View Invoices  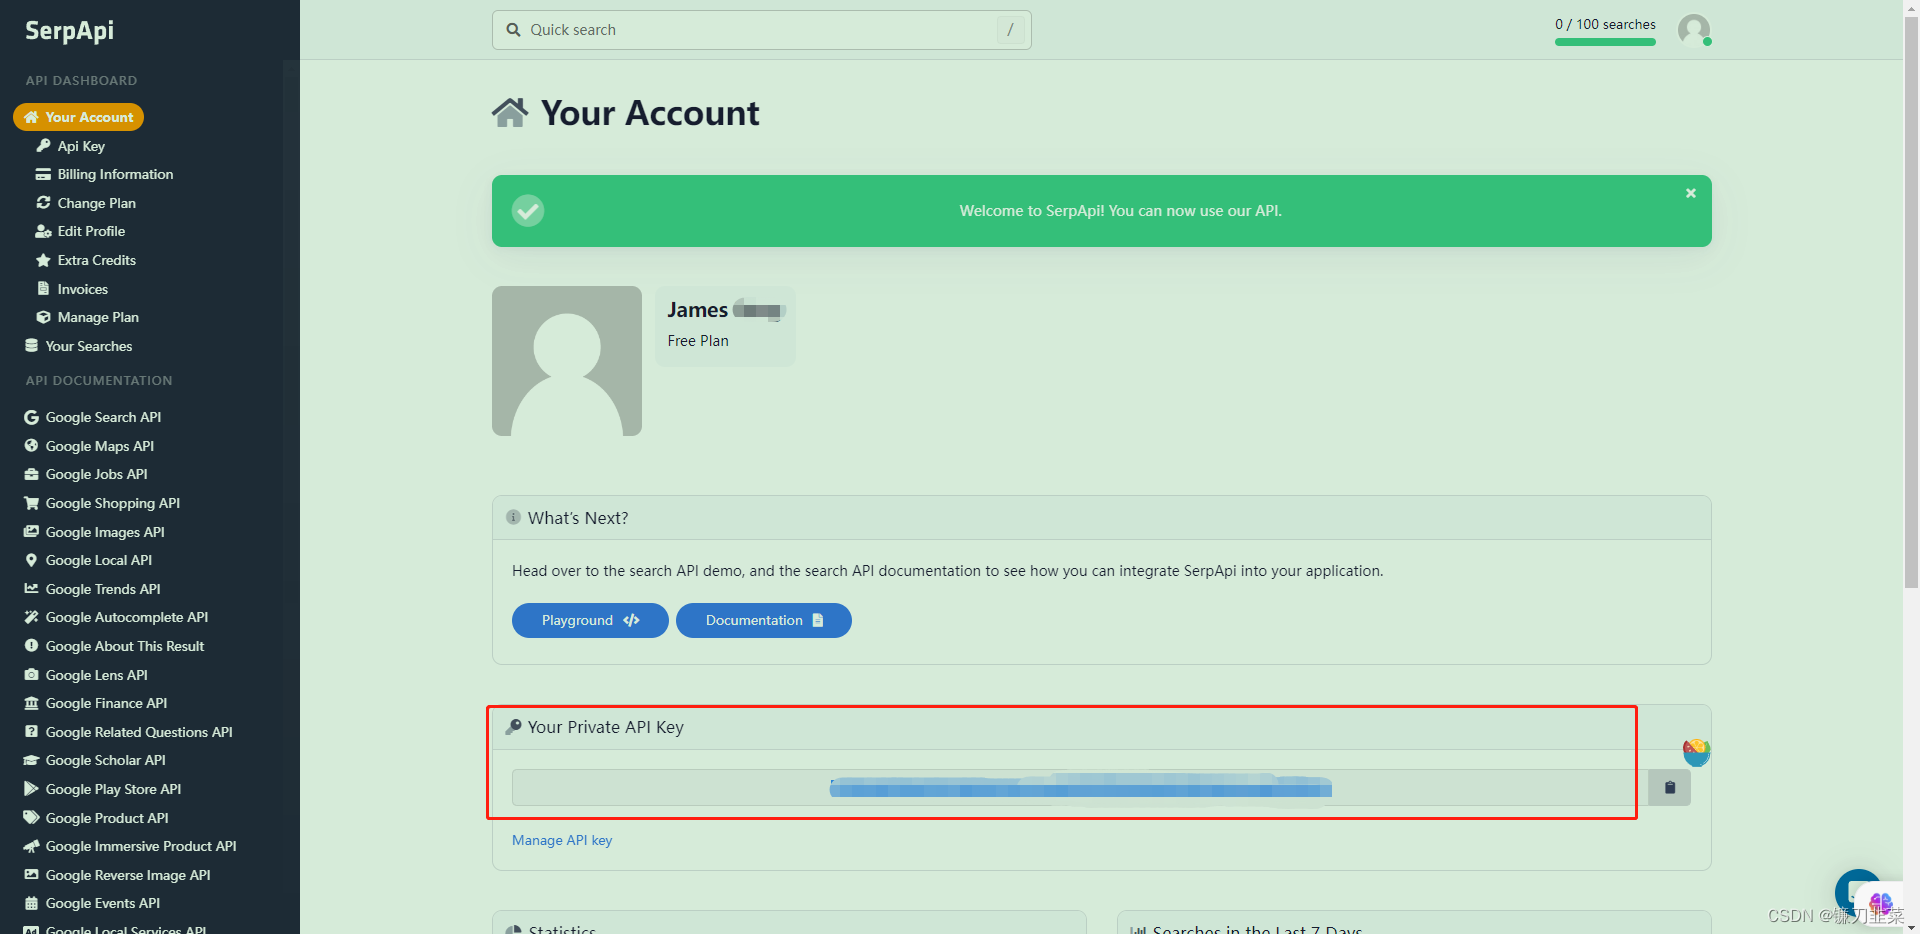tap(72, 289)
